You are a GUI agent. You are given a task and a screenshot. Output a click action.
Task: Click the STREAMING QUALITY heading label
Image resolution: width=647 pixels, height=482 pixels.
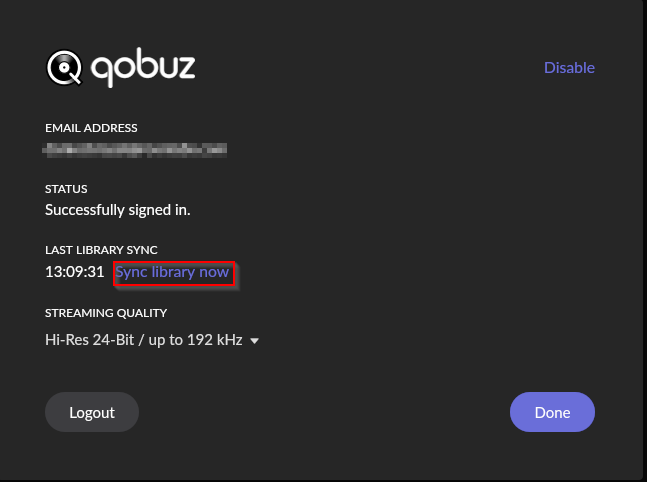pos(106,313)
